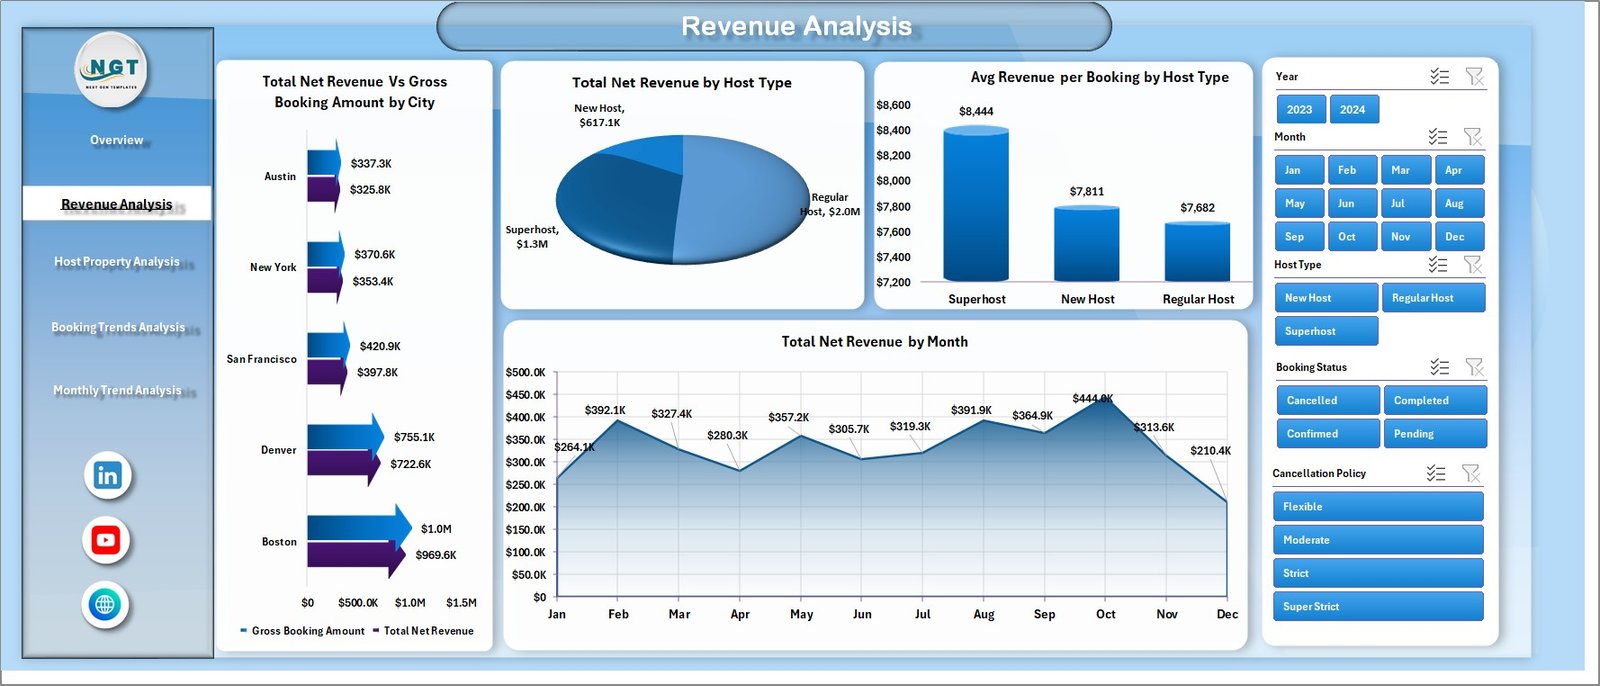This screenshot has height=686, width=1600.
Task: Select the Flexible cancellation policy
Action: [1377, 507]
